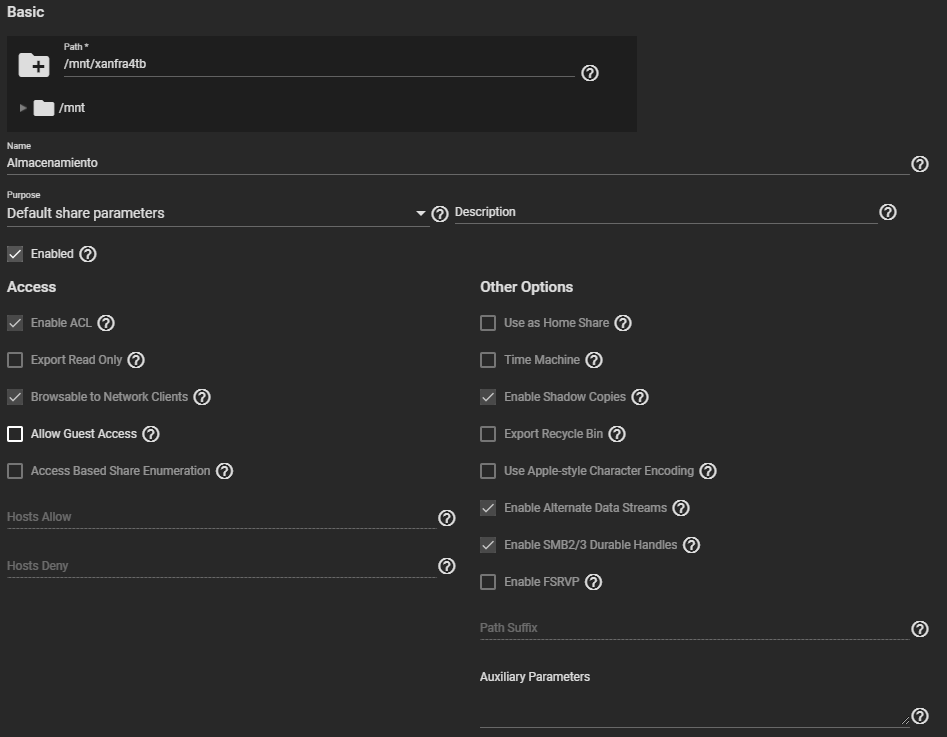947x737 pixels.
Task: Open help icon for Path Suffix
Action: pyautogui.click(x=919, y=629)
